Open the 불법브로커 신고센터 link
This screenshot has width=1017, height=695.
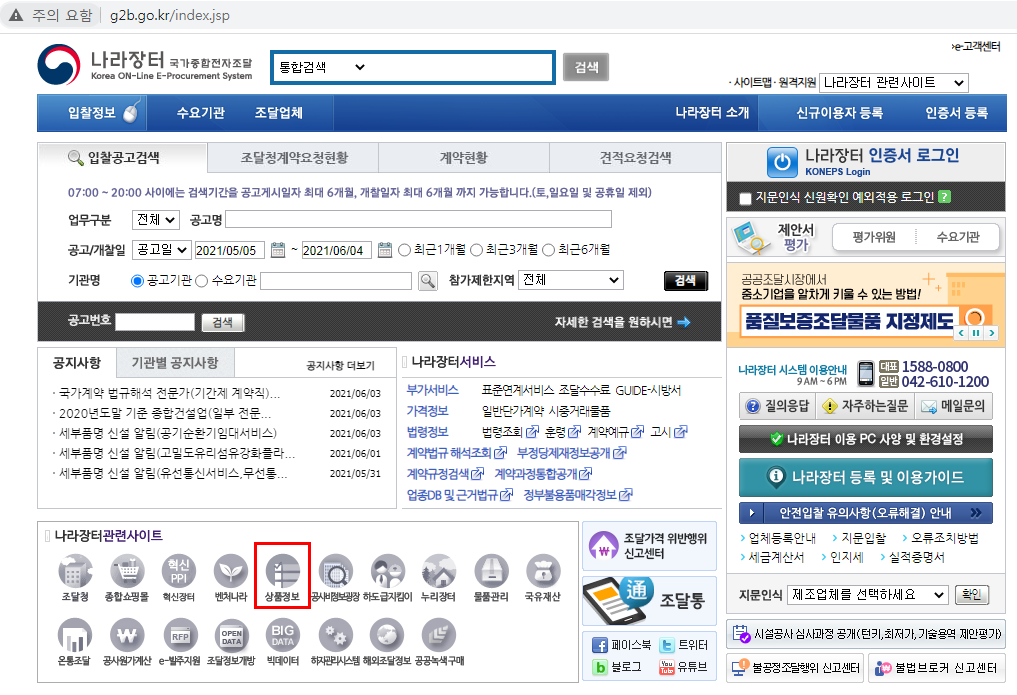pyautogui.click(x=937, y=668)
